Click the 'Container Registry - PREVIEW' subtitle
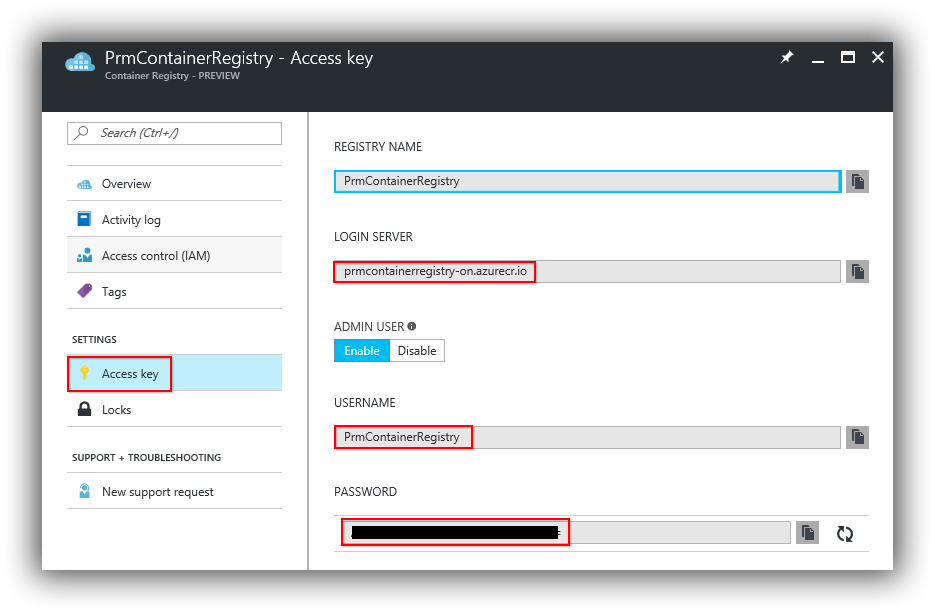The width and height of the screenshot is (935, 612). pyautogui.click(x=172, y=76)
